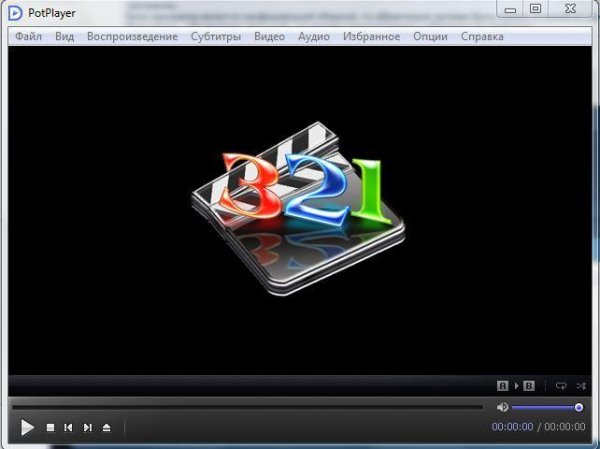600x449 pixels.
Task: Open the Видео menu
Action: coord(269,36)
